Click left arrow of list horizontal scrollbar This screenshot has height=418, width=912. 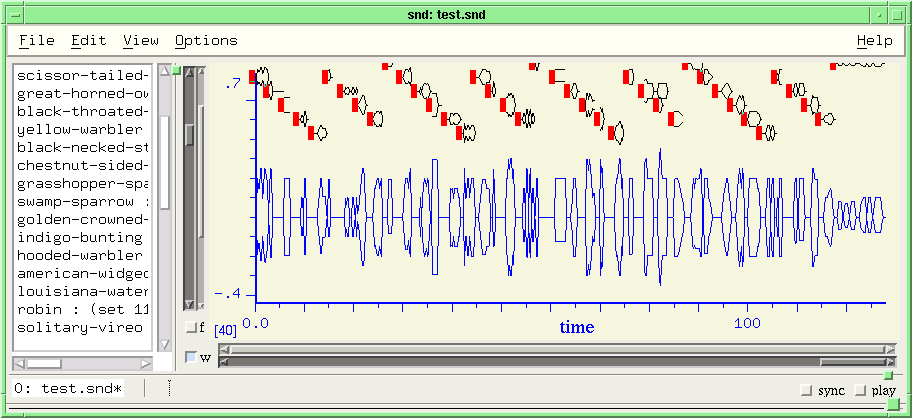pyautogui.click(x=19, y=364)
